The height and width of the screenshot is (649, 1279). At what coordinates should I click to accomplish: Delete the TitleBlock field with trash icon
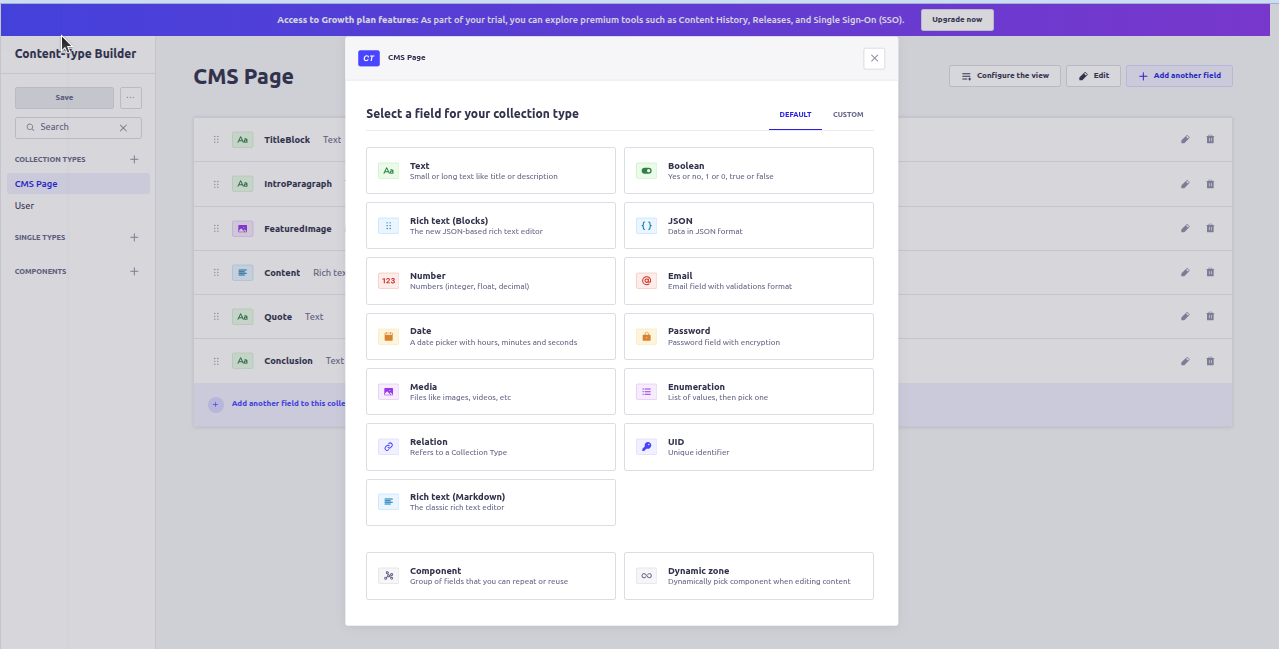pyautogui.click(x=1210, y=140)
